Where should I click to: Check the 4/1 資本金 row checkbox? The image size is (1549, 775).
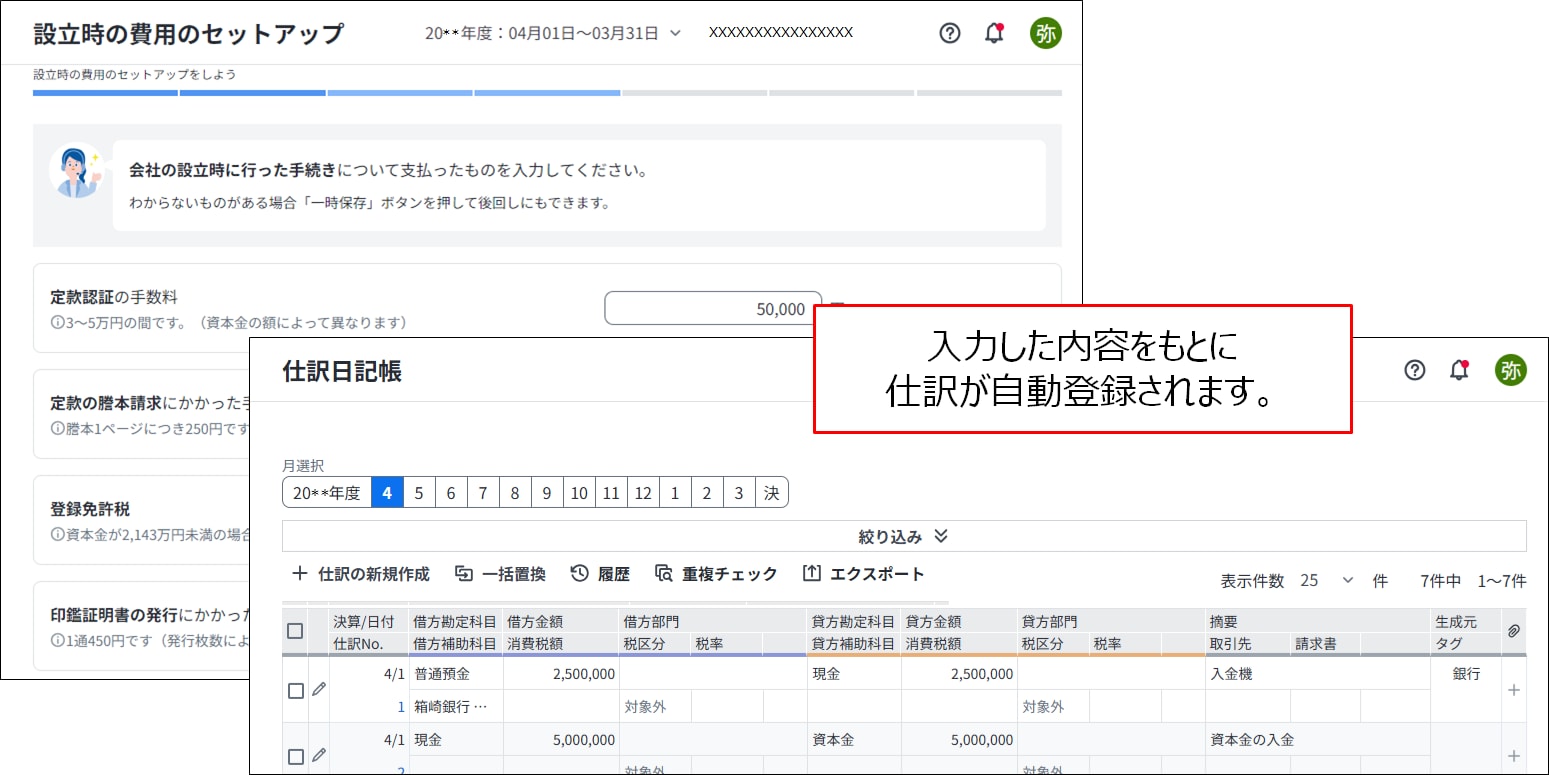[x=295, y=757]
